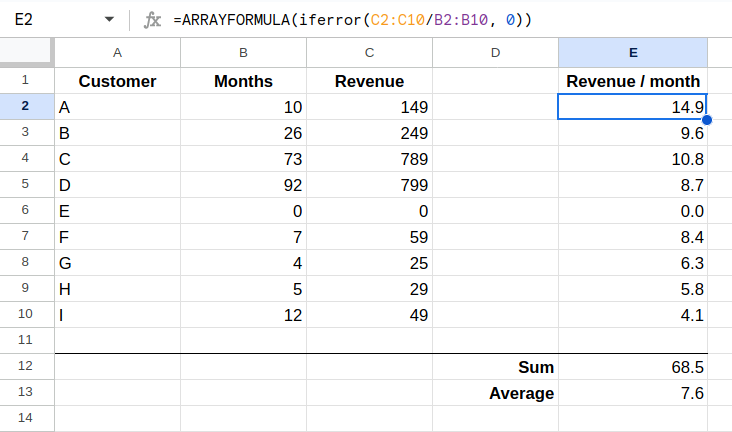Image resolution: width=732 pixels, height=432 pixels.
Task: Select the sum value 68.5
Action: pos(633,367)
